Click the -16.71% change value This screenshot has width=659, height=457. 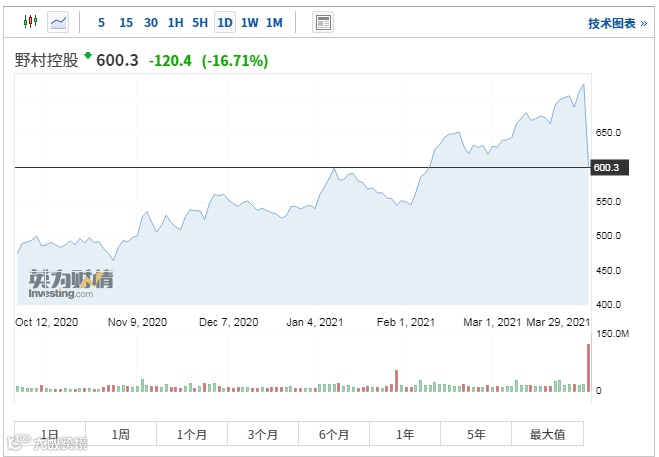235,61
